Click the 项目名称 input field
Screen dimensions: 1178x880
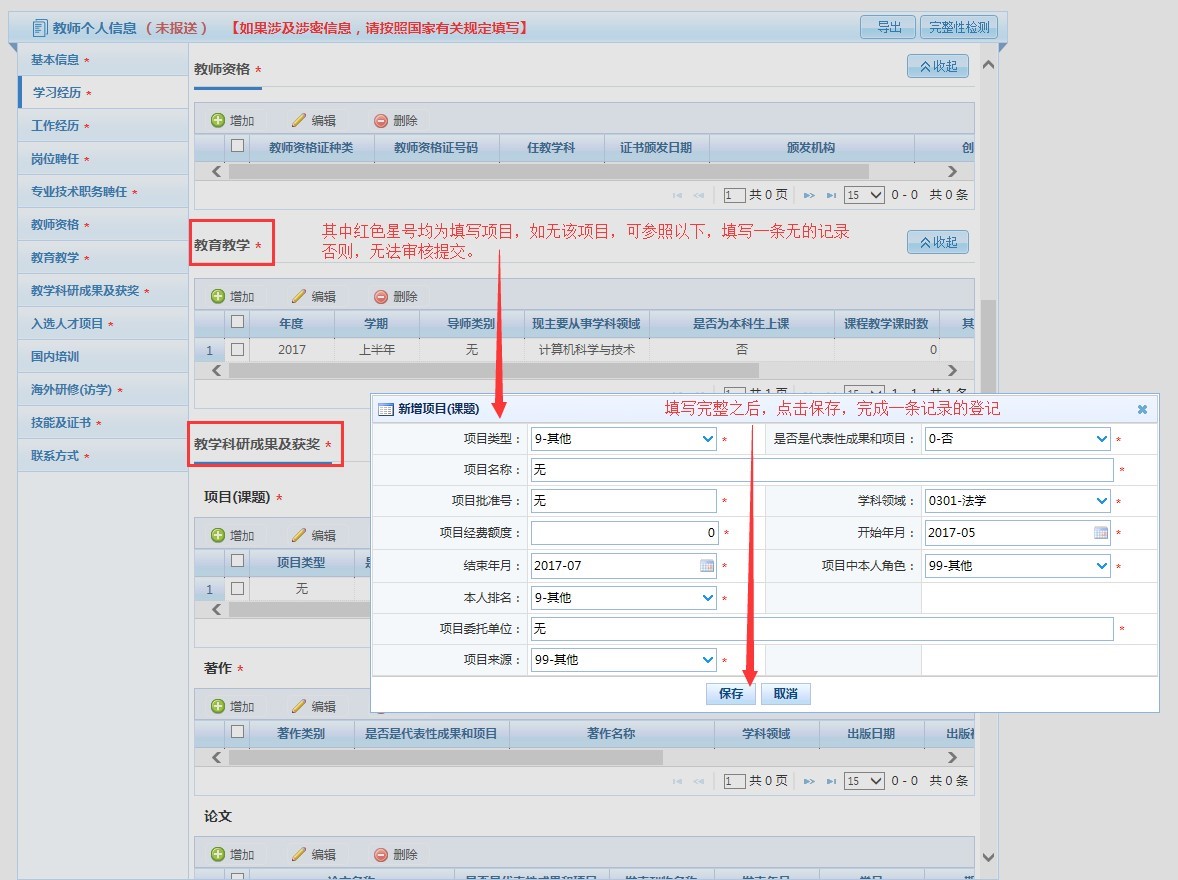coord(820,470)
